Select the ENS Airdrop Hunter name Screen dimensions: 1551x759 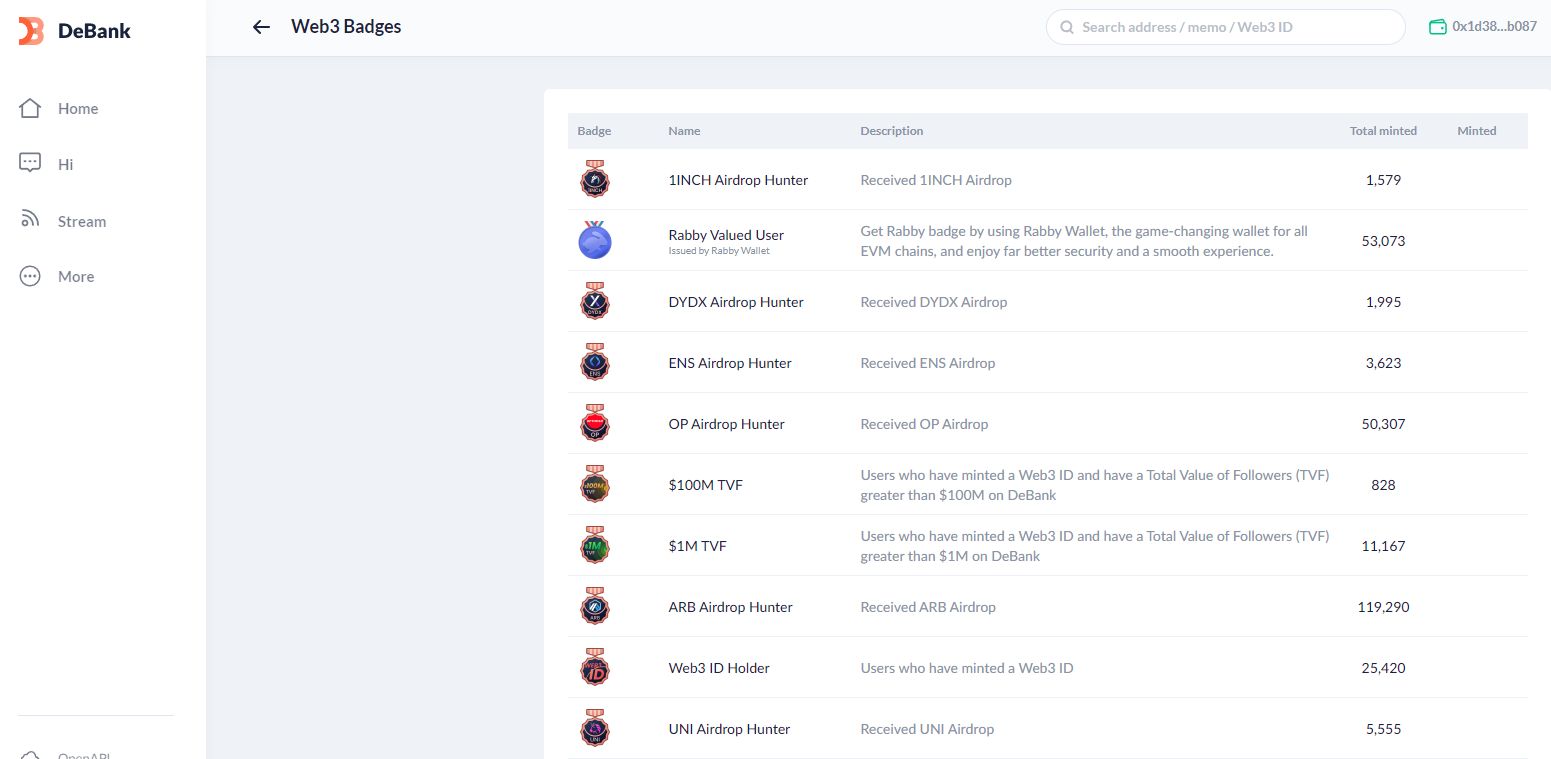coord(730,363)
